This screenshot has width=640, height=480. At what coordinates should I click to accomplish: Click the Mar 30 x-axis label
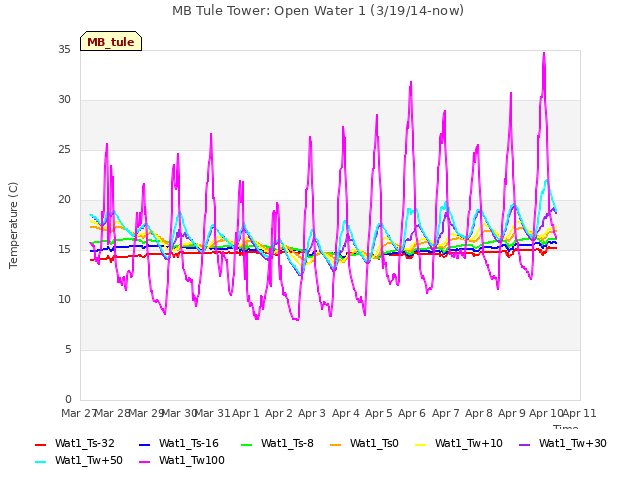point(179,413)
